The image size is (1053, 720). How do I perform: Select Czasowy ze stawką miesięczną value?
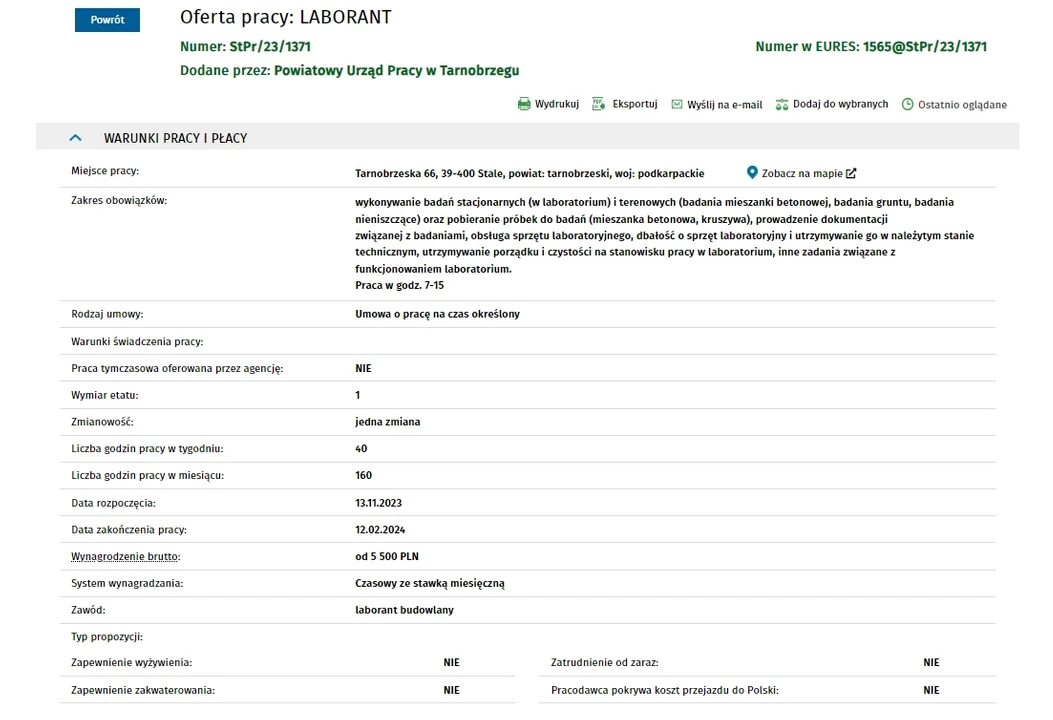[x=430, y=583]
